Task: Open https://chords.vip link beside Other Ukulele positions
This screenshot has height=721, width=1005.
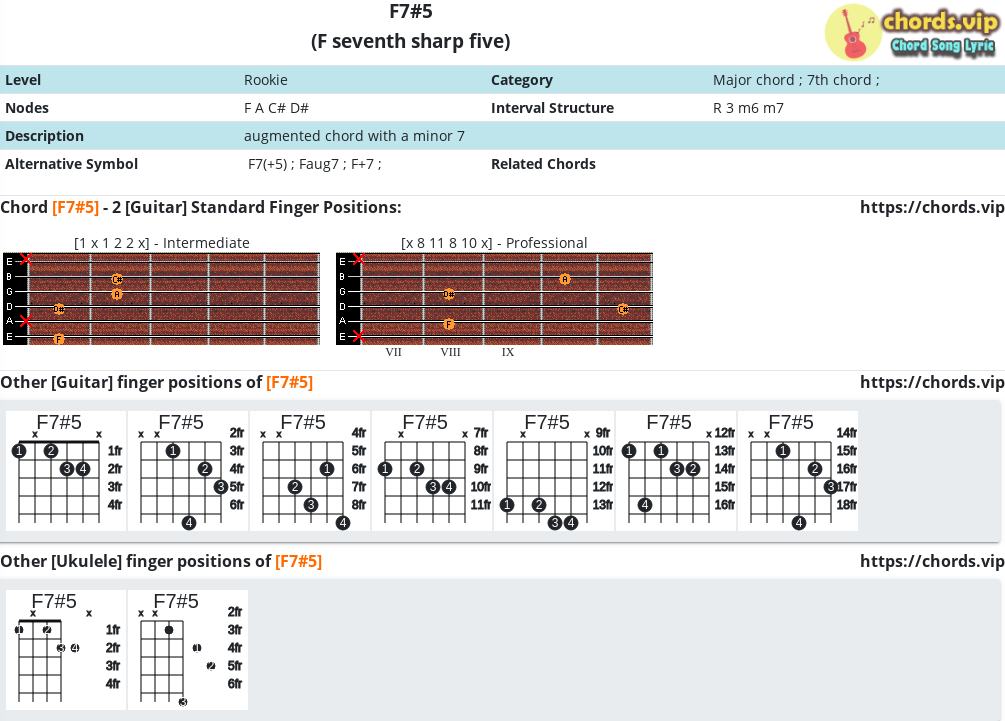Action: (x=932, y=561)
